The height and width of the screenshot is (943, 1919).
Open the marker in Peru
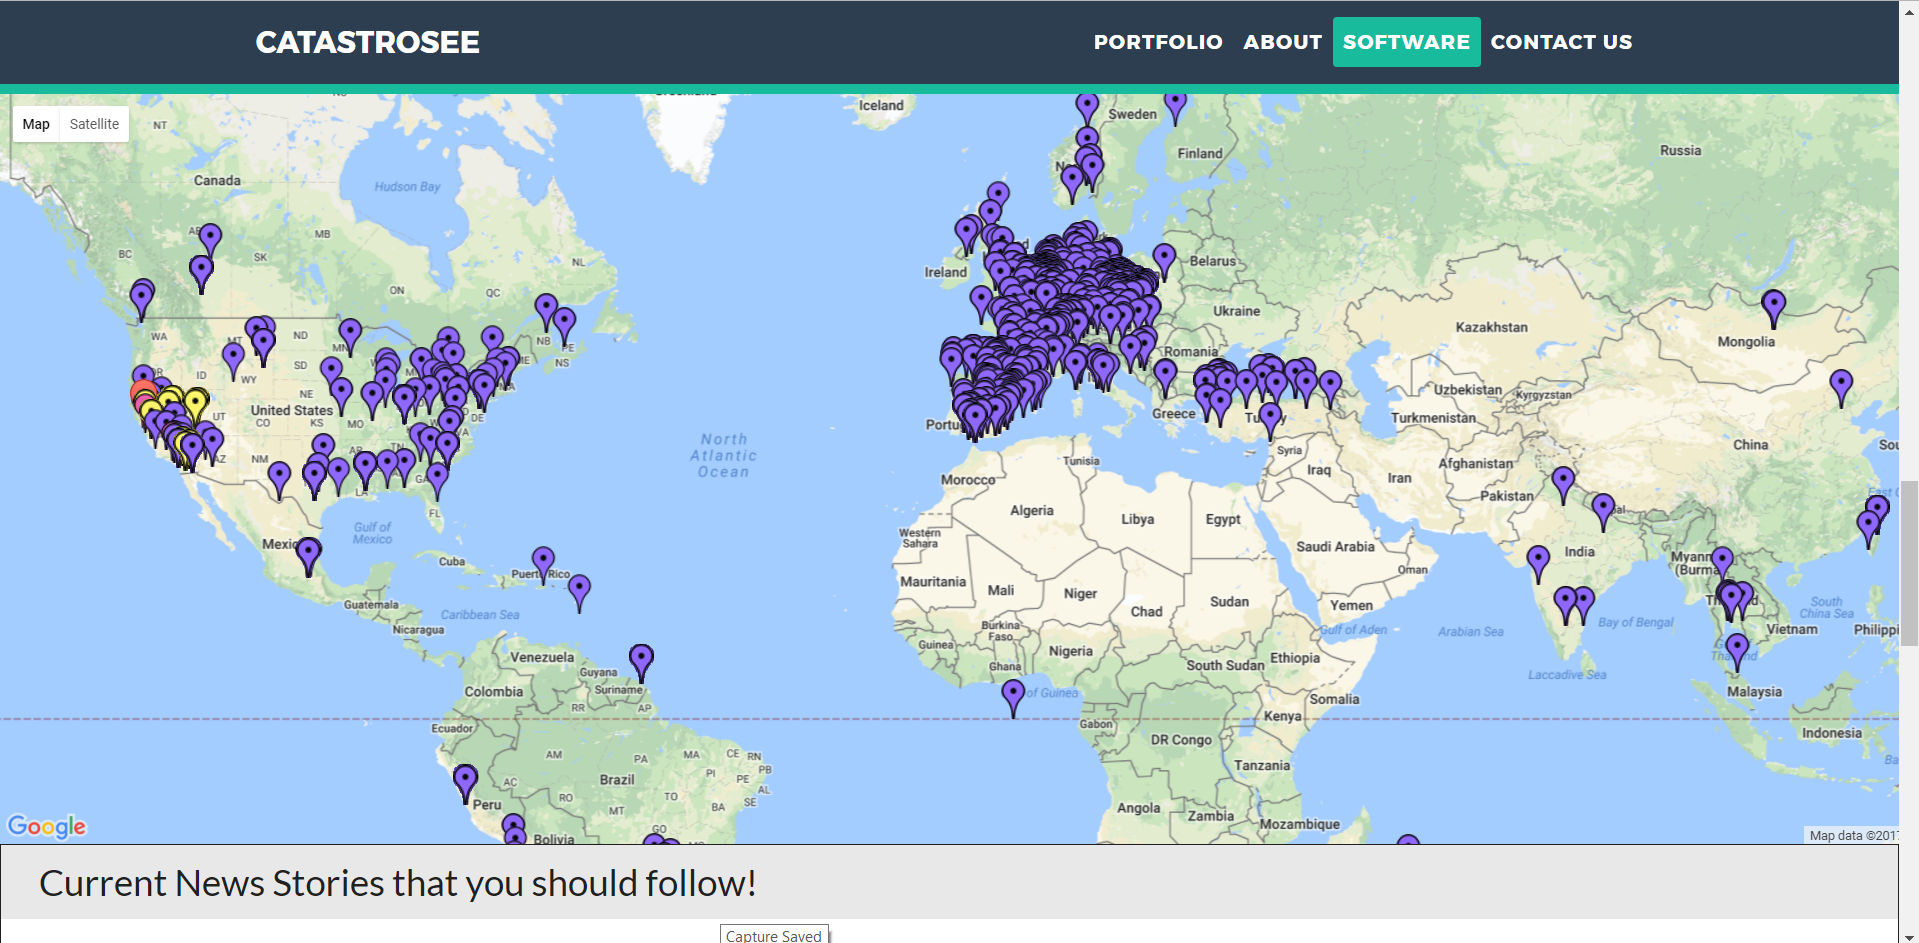(x=465, y=783)
